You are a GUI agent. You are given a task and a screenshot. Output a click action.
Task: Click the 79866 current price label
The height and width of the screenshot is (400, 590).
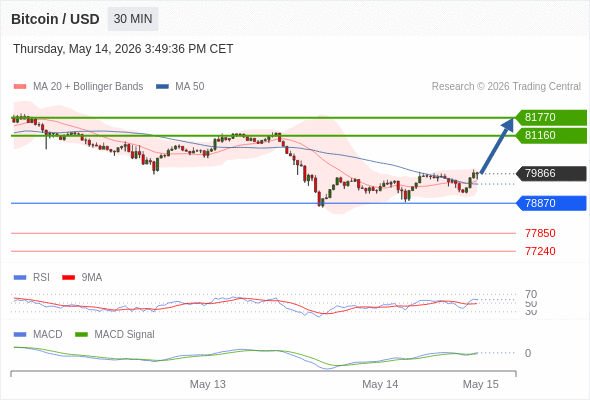[x=551, y=173]
